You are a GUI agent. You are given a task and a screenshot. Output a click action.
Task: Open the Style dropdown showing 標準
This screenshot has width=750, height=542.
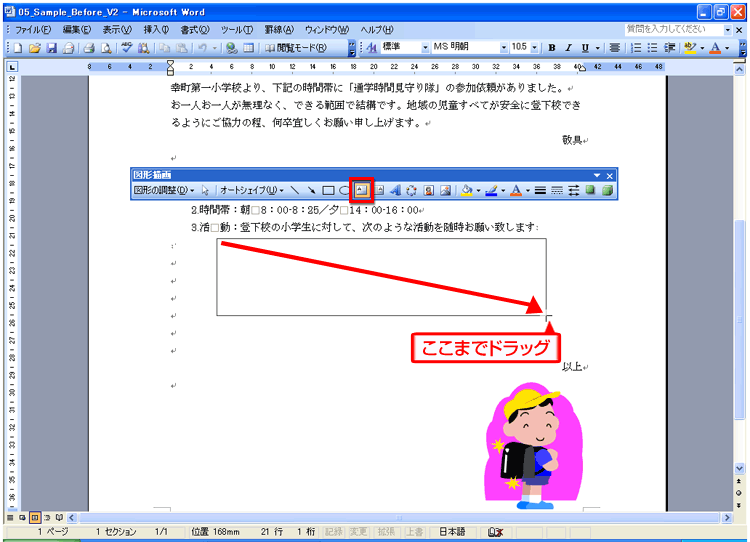click(425, 47)
